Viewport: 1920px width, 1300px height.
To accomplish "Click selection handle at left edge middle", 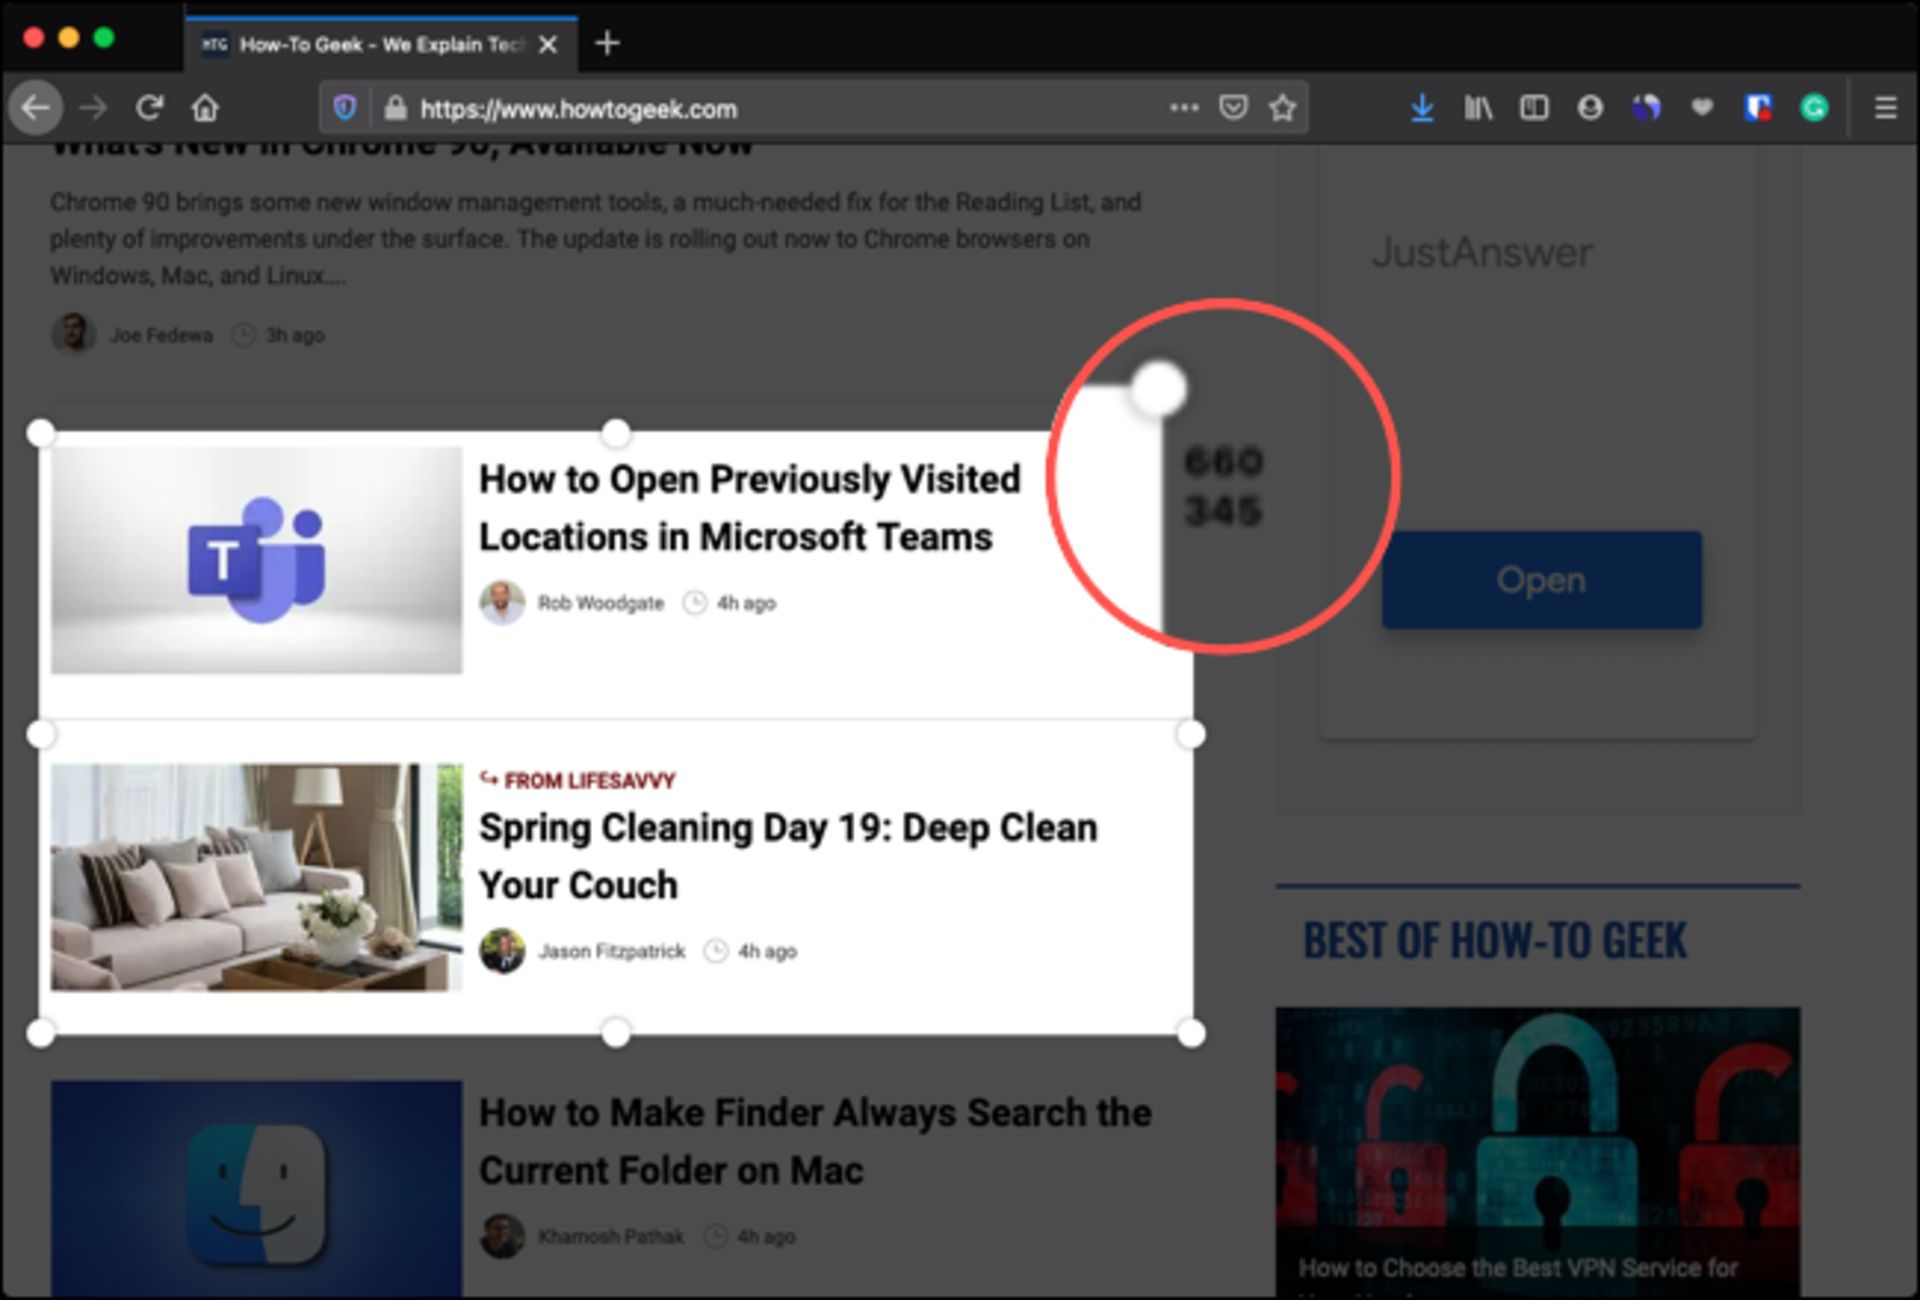I will coord(41,734).
